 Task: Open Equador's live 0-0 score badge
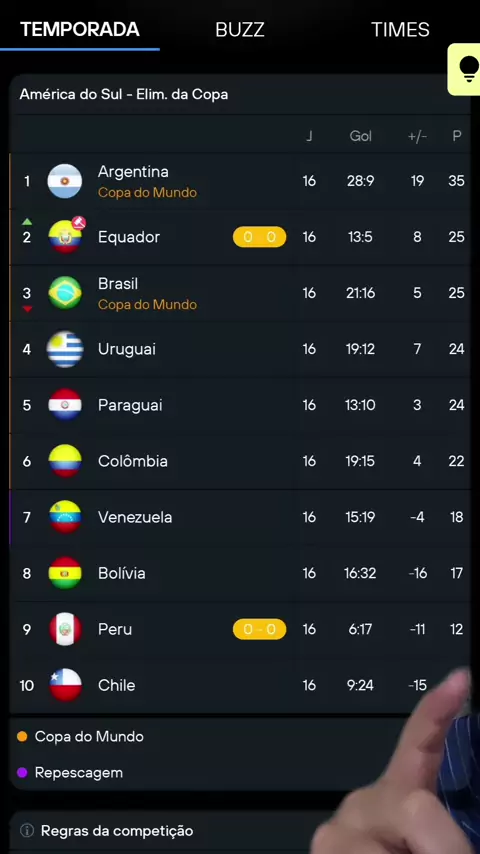click(x=259, y=237)
